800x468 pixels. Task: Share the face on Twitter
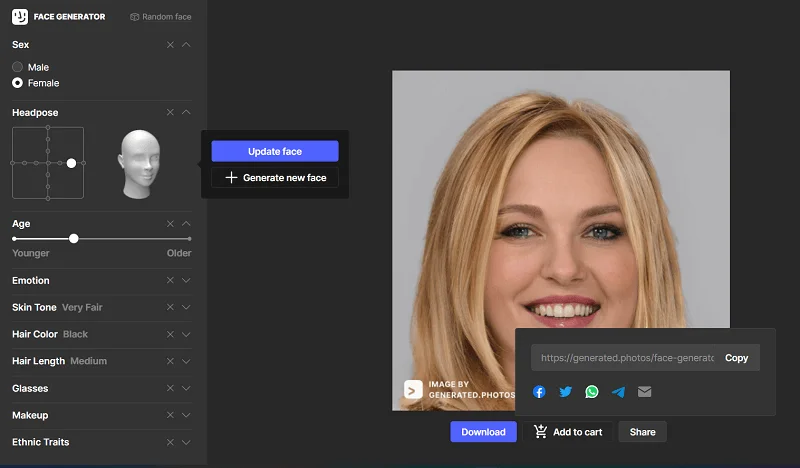tap(565, 392)
